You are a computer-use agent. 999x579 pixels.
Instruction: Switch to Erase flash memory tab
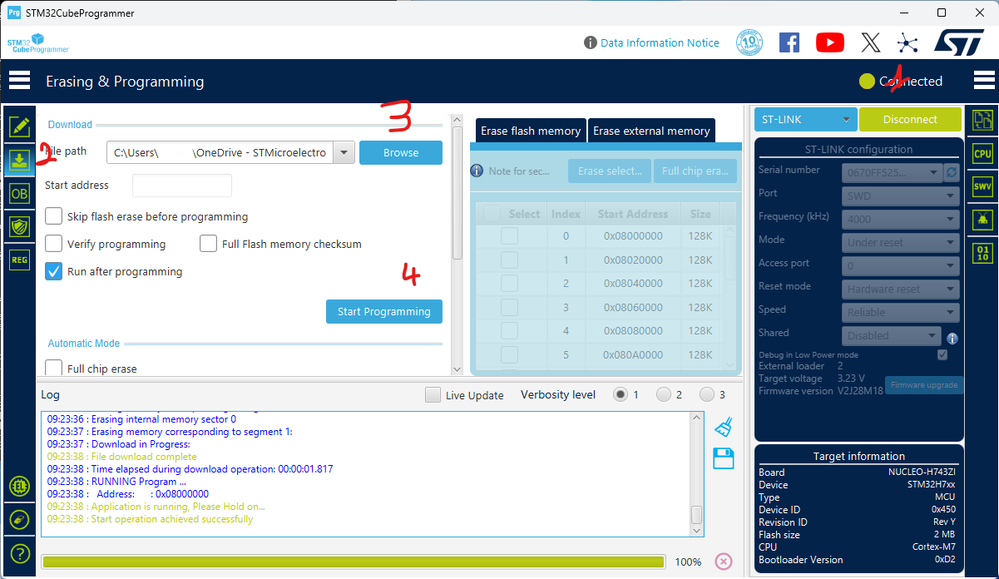point(531,131)
